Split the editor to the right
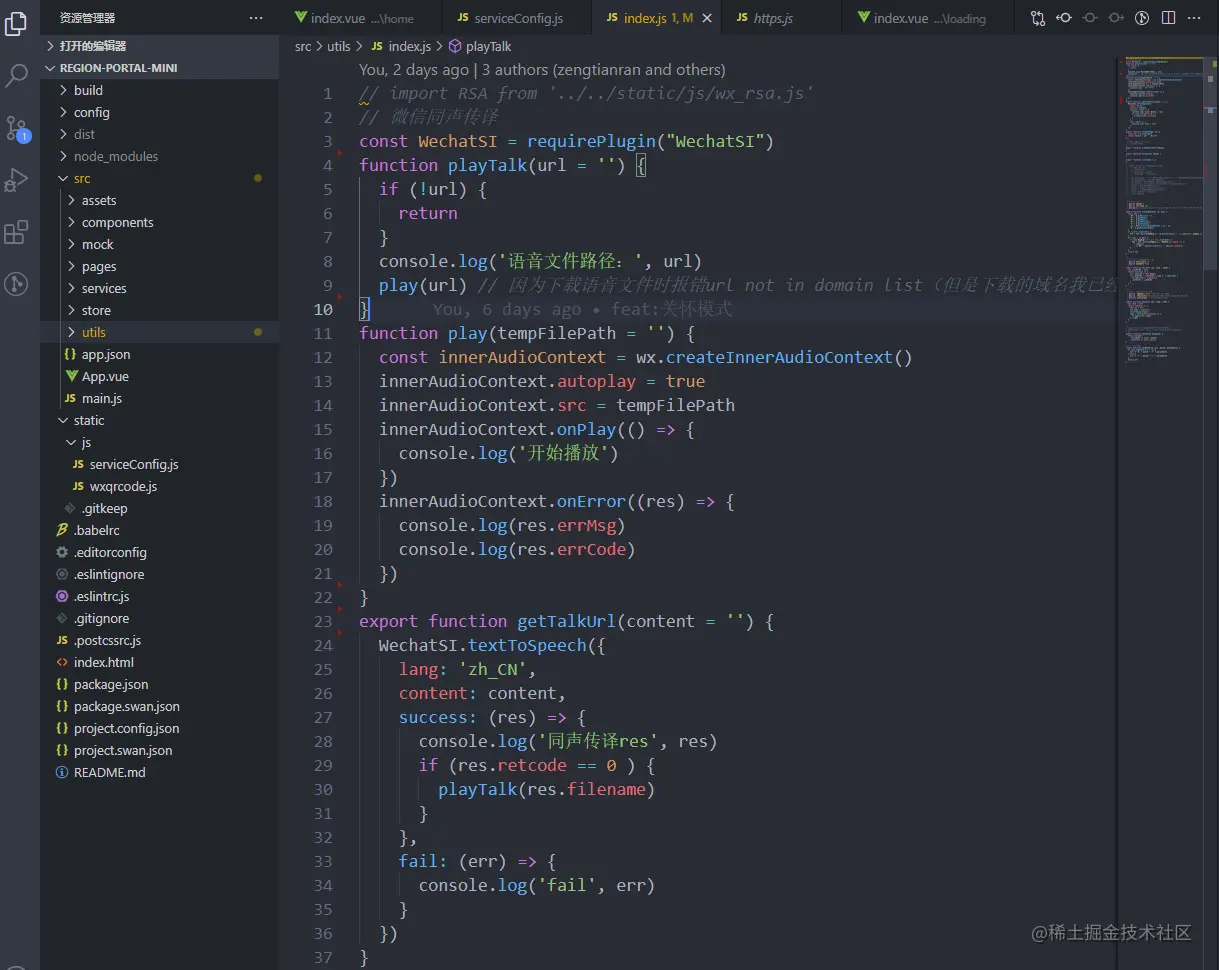 [x=1168, y=18]
